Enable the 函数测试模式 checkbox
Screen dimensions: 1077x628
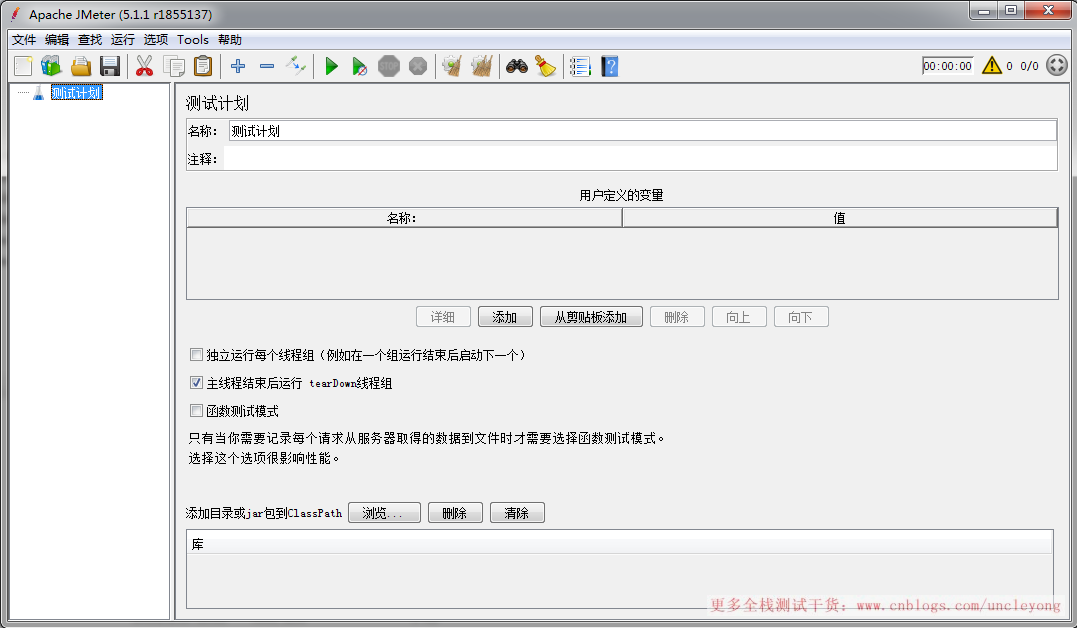click(196, 411)
